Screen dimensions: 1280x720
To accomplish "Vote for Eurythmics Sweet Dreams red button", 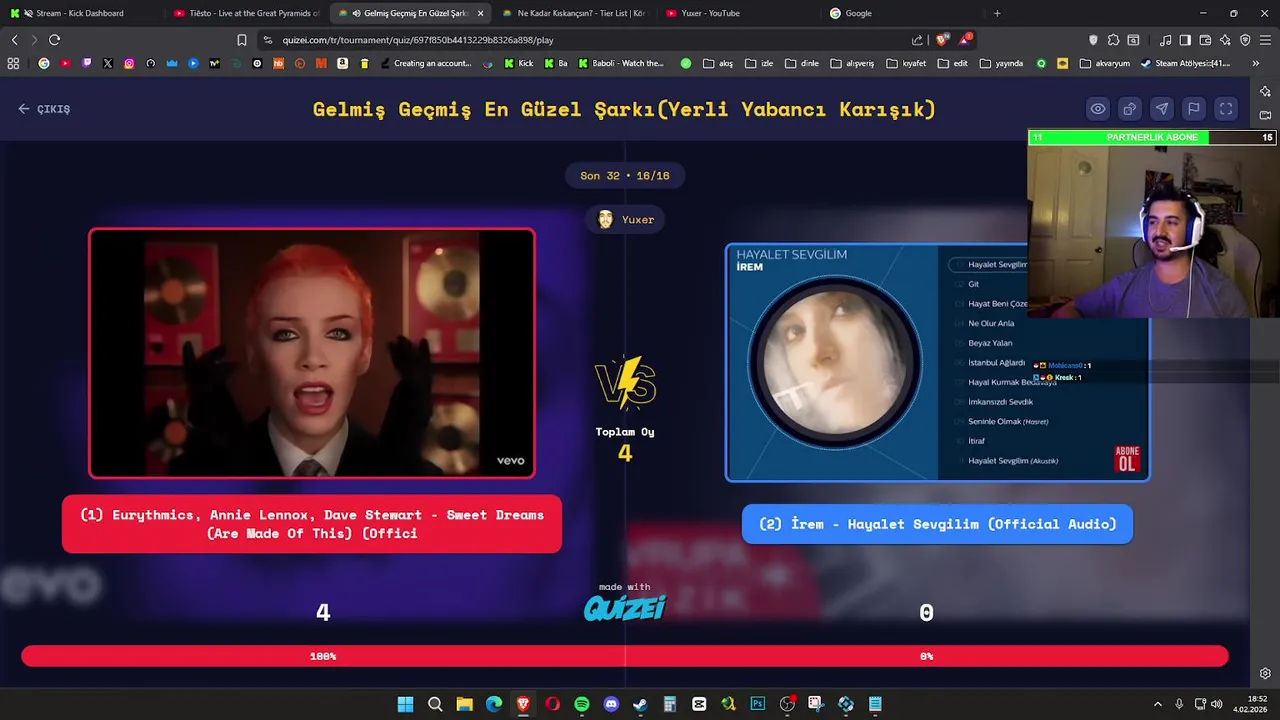I will (312, 524).
